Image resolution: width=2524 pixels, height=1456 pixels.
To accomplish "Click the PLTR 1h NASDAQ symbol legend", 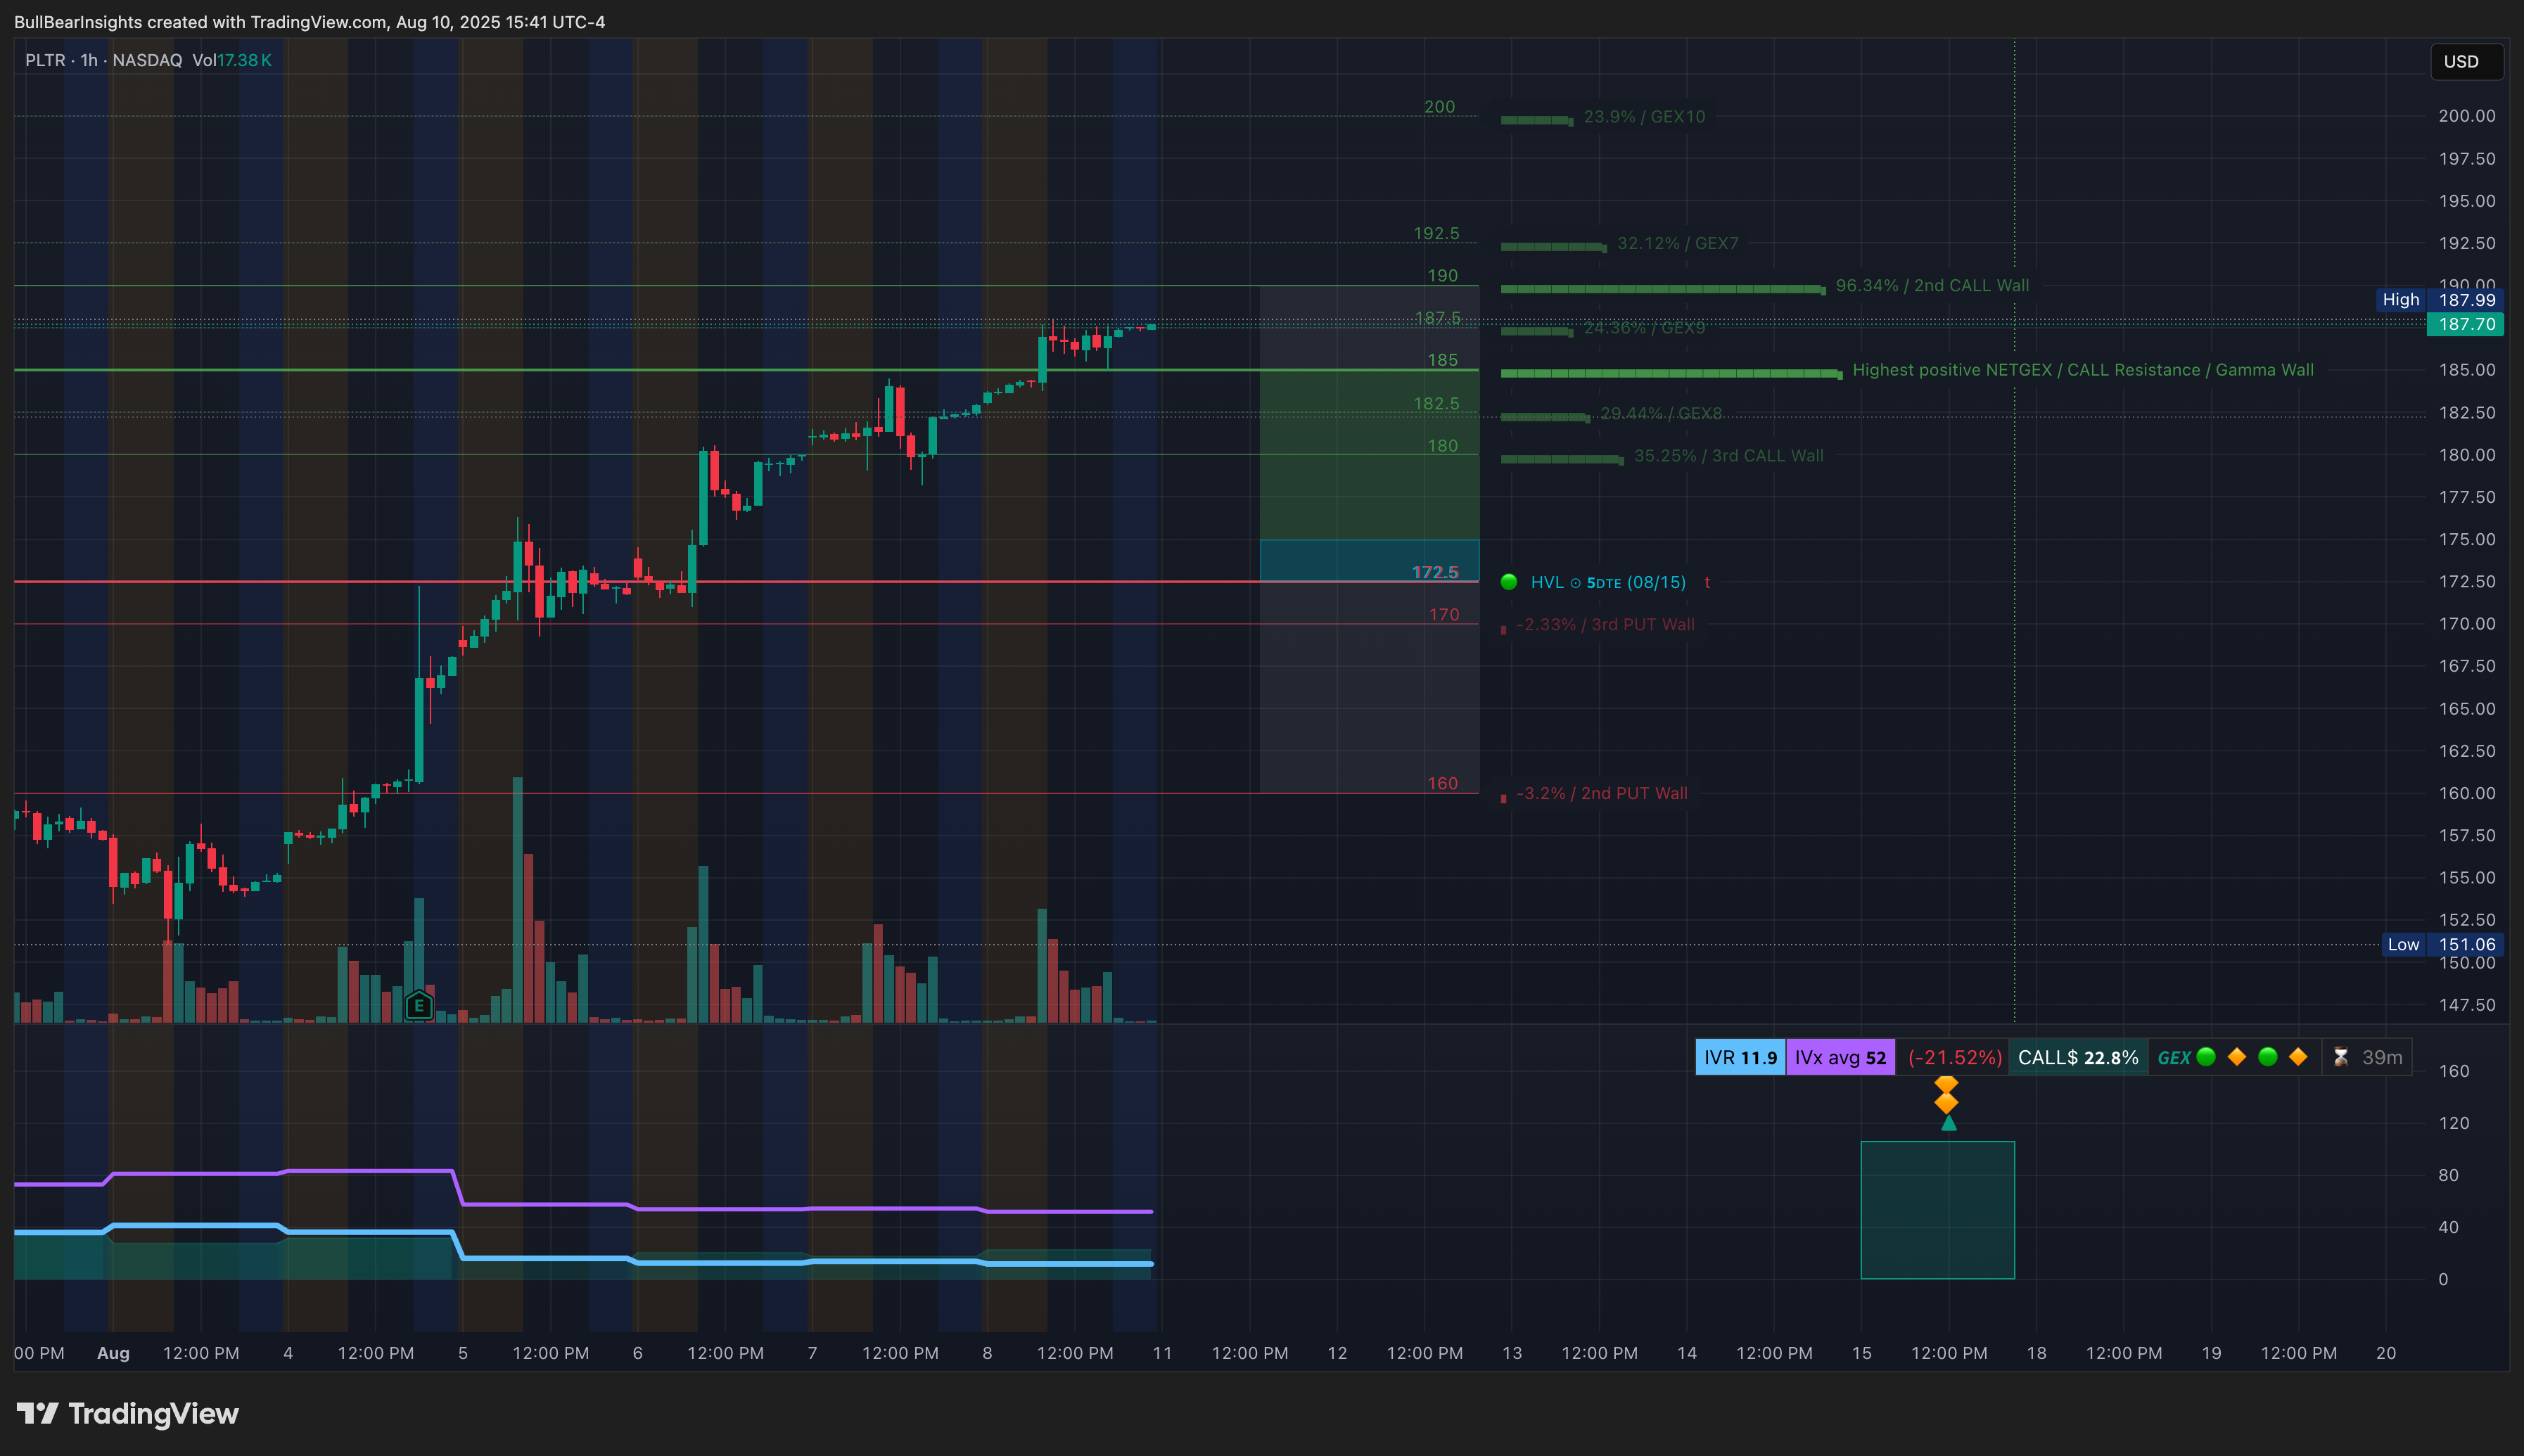I will [104, 61].
